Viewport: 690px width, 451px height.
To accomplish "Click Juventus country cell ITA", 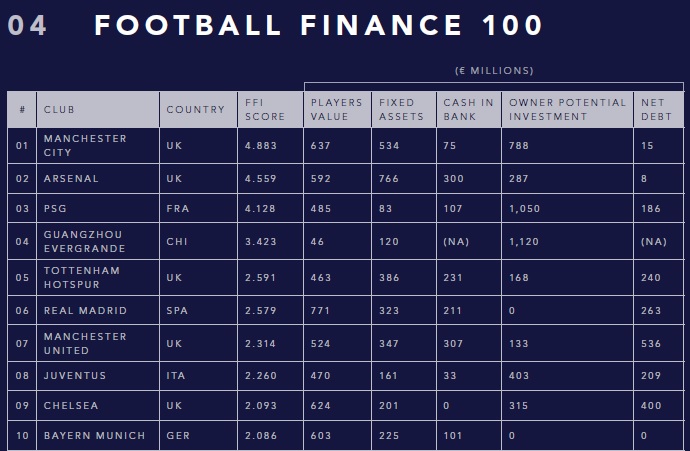I will point(198,376).
